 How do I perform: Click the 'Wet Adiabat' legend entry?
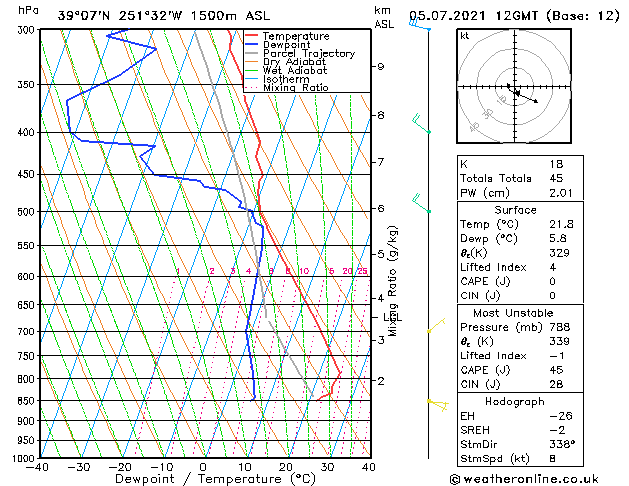click(x=295, y=71)
